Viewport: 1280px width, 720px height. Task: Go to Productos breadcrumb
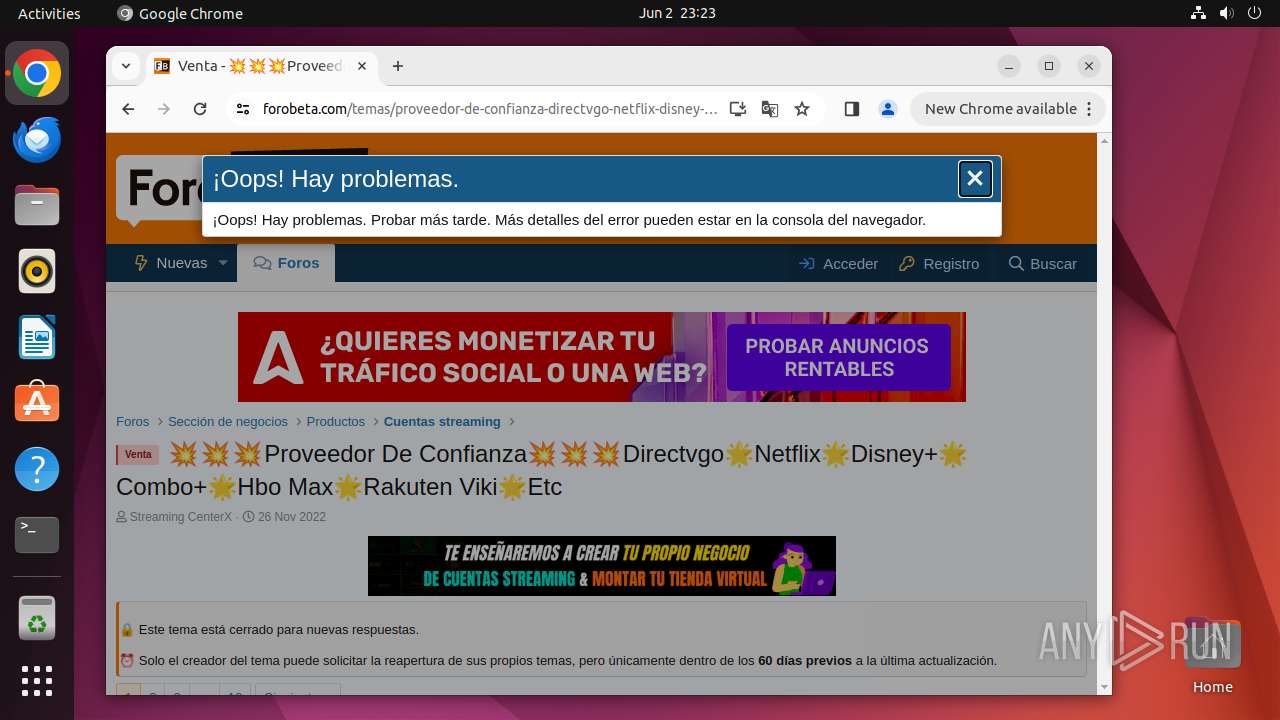pyautogui.click(x=336, y=422)
